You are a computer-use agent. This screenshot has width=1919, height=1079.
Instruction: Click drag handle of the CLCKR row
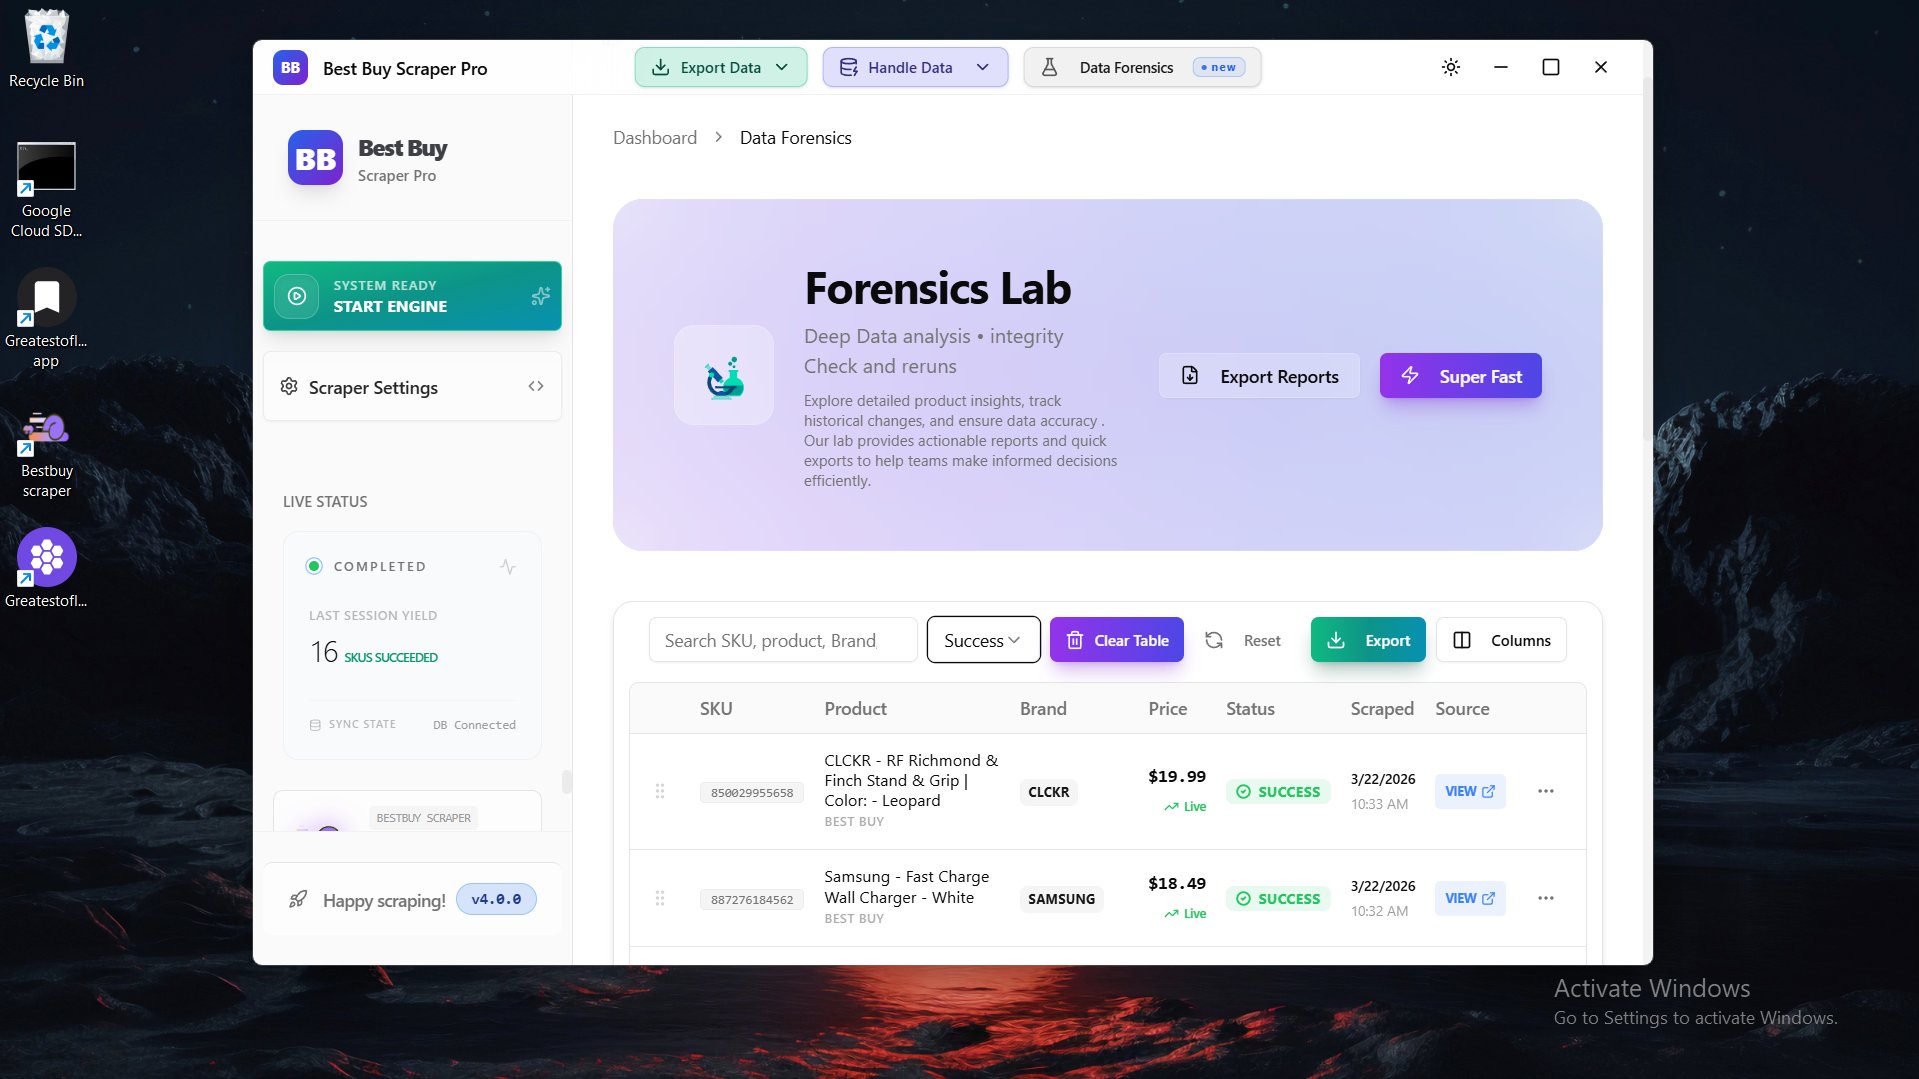[x=660, y=791]
